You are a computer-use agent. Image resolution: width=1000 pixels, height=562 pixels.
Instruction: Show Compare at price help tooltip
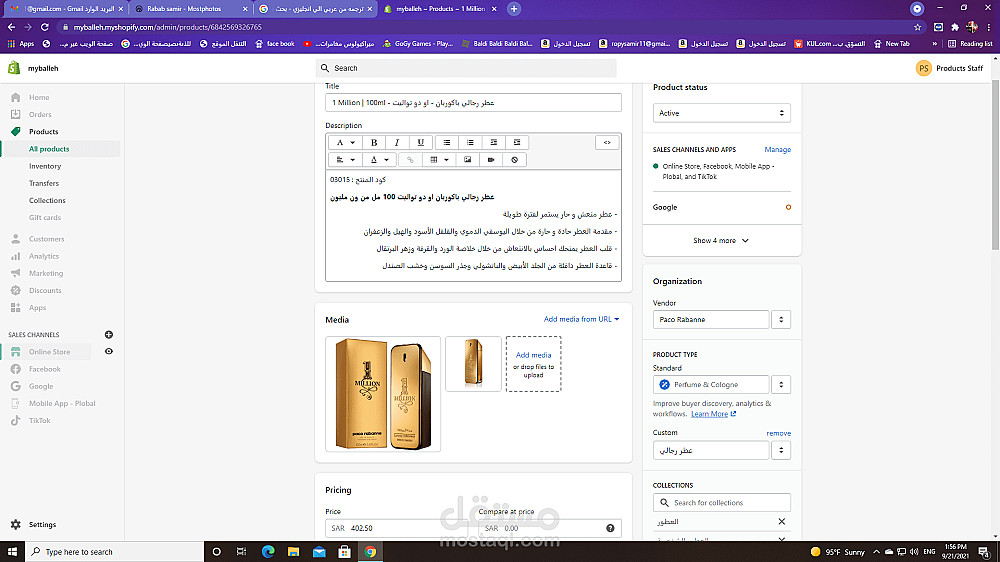pyautogui.click(x=610, y=528)
